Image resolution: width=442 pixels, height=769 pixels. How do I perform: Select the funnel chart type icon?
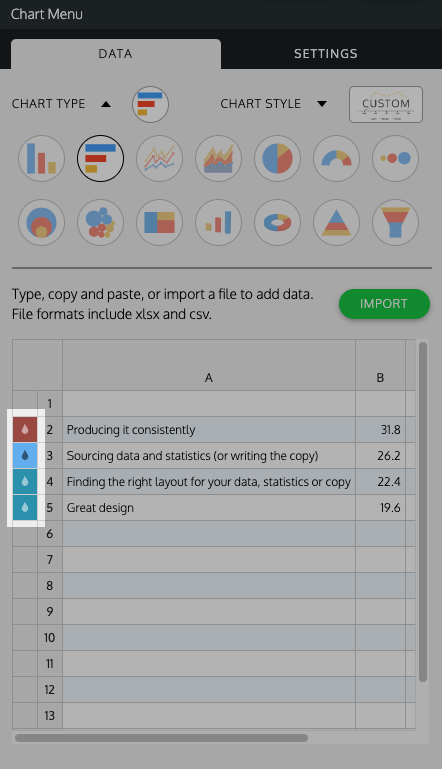[x=395, y=222]
